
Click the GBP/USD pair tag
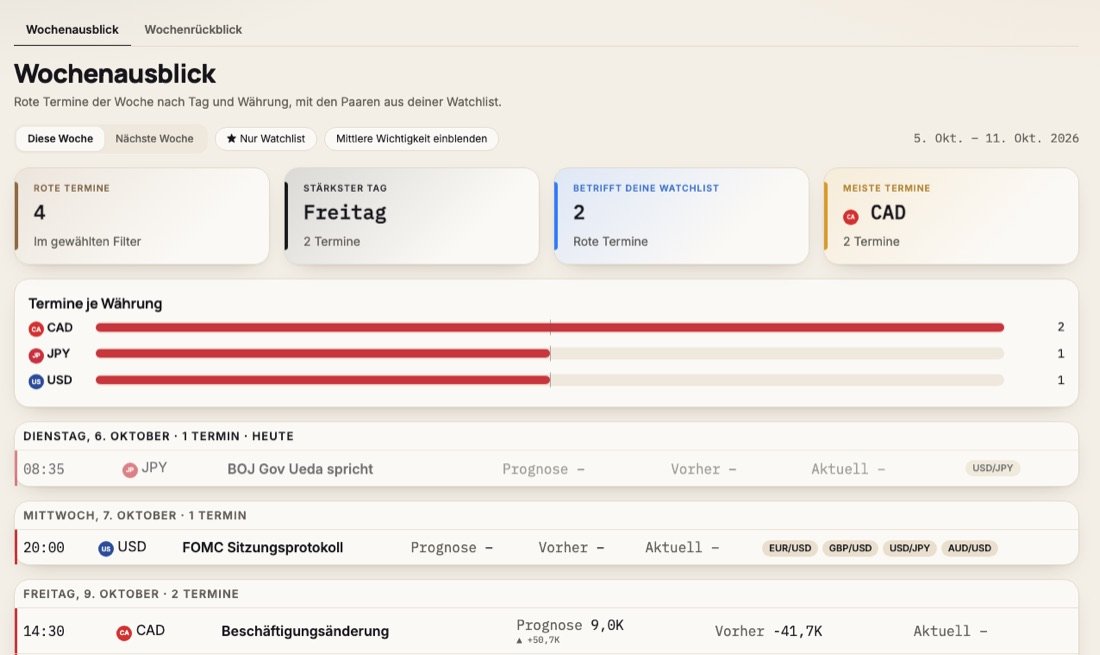point(850,548)
